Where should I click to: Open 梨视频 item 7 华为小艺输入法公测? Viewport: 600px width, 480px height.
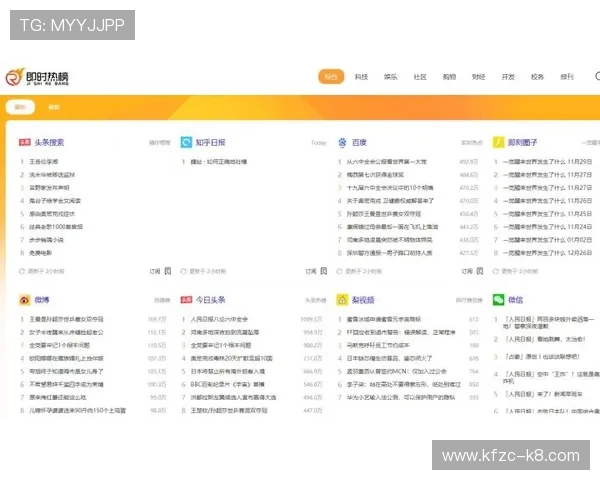(x=401, y=397)
